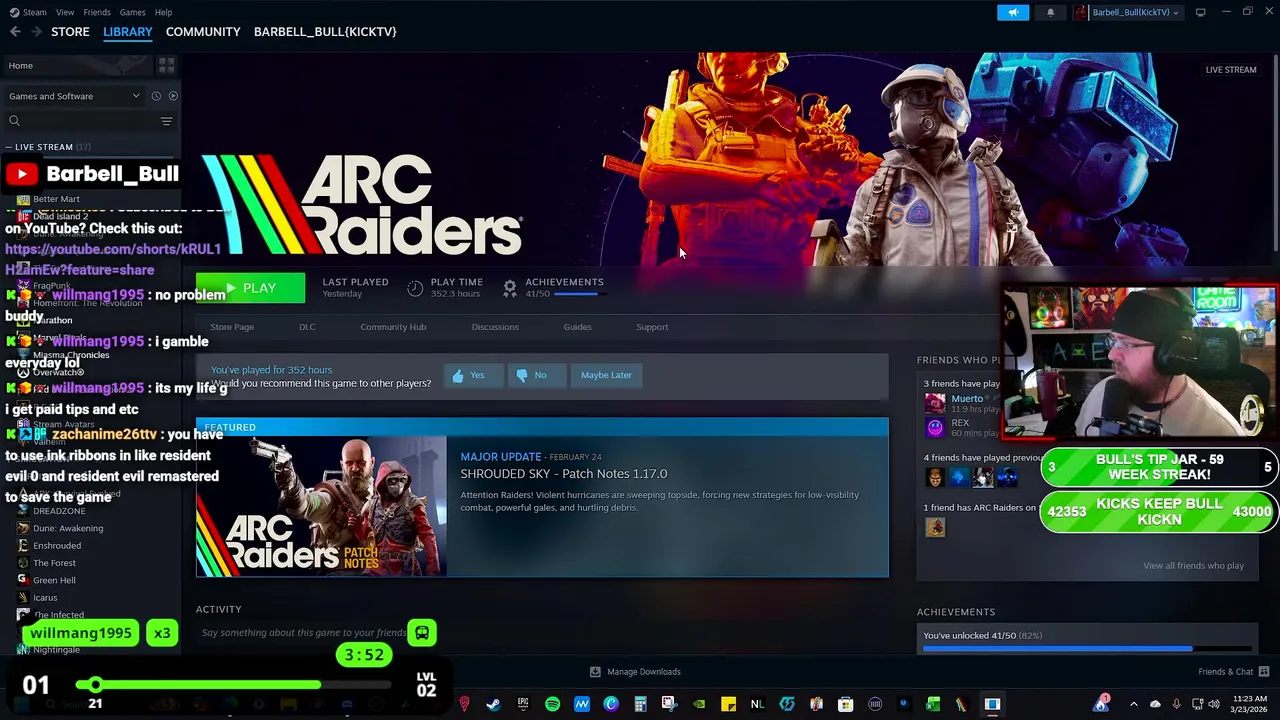The height and width of the screenshot is (720, 1280).
Task: Open the Steam announcements megaphone button
Action: tap(1012, 12)
